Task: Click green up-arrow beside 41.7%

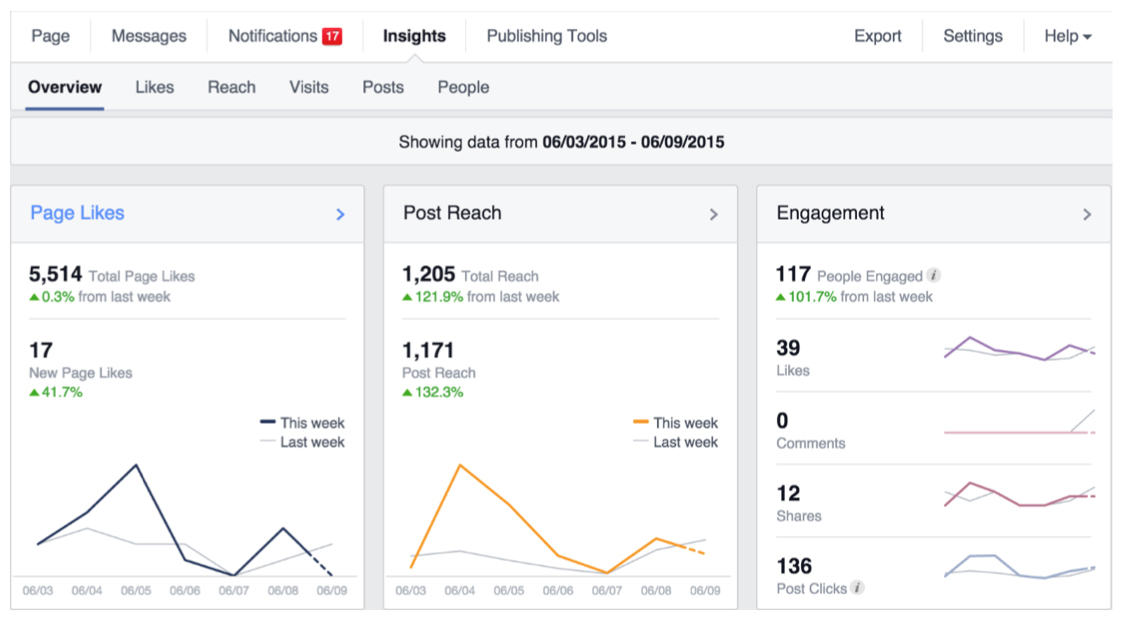Action: pyautogui.click(x=34, y=392)
